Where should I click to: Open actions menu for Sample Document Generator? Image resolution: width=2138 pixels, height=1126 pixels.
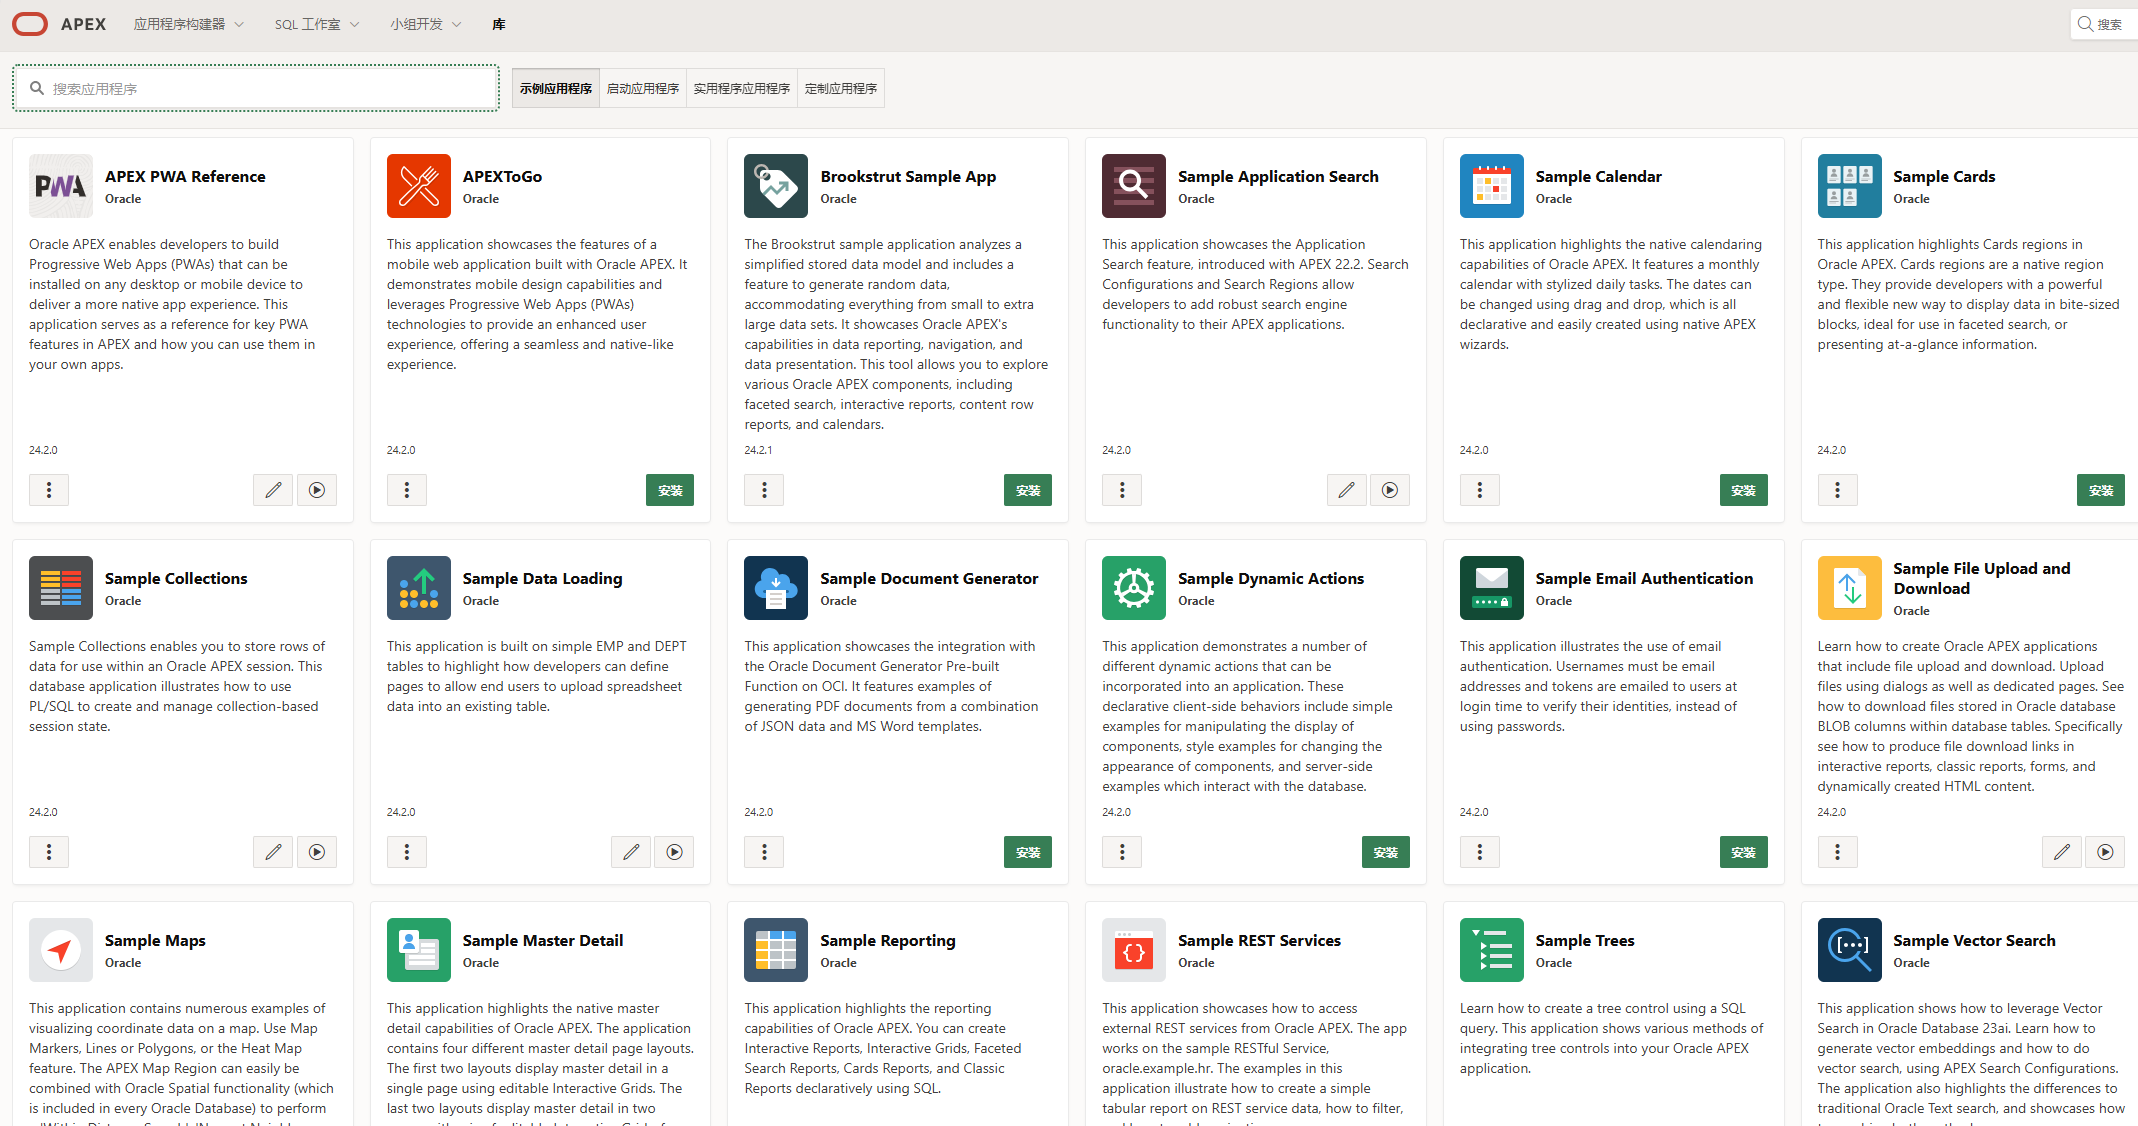[x=764, y=852]
